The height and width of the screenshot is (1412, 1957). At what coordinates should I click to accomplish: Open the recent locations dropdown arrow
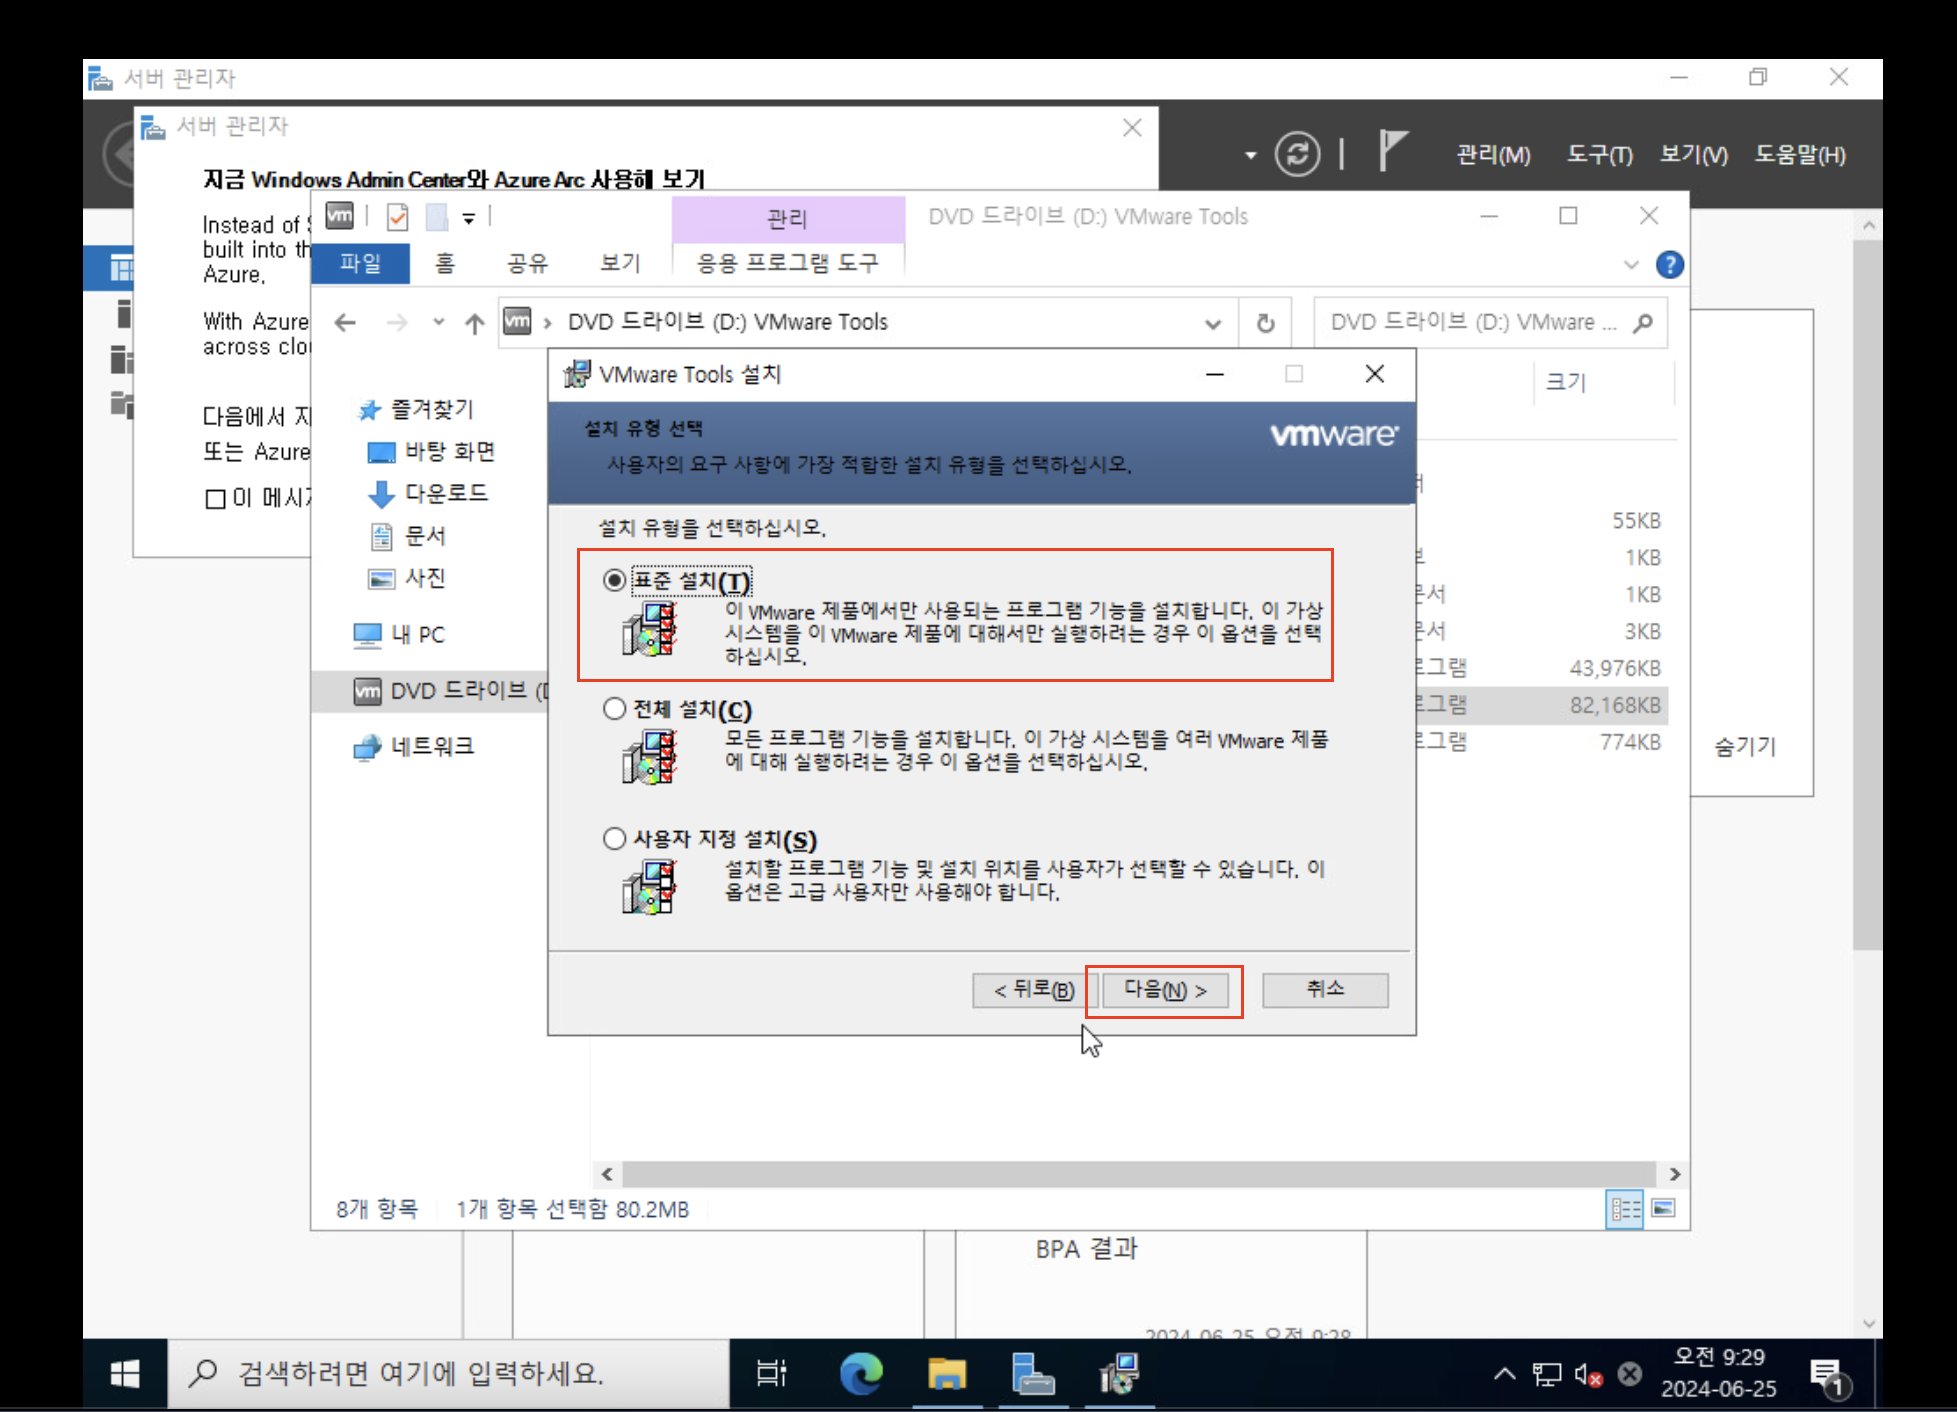tap(438, 322)
